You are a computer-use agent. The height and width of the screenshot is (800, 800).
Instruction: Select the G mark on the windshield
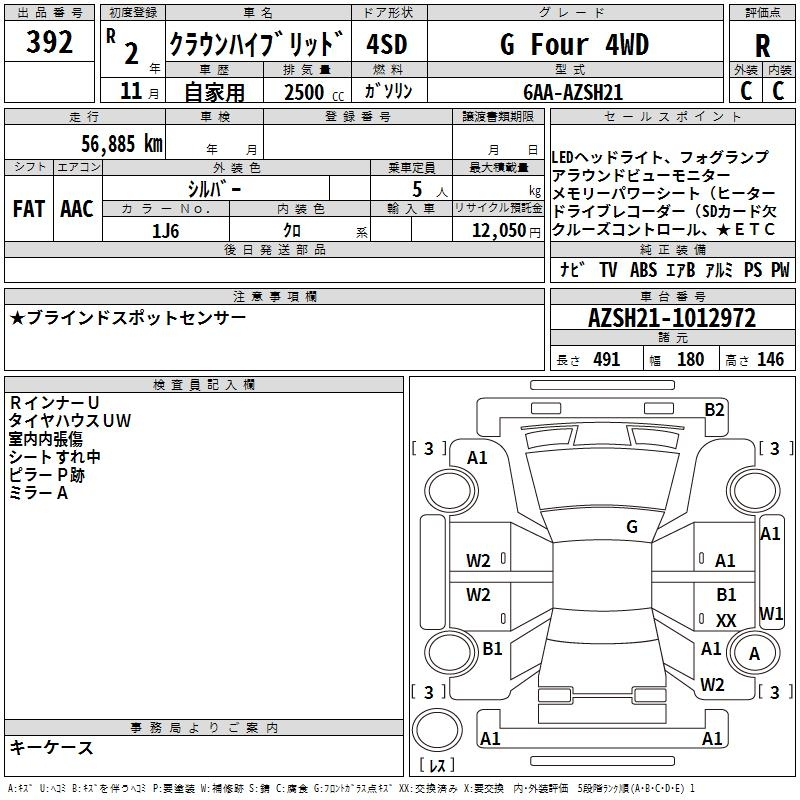click(631, 526)
